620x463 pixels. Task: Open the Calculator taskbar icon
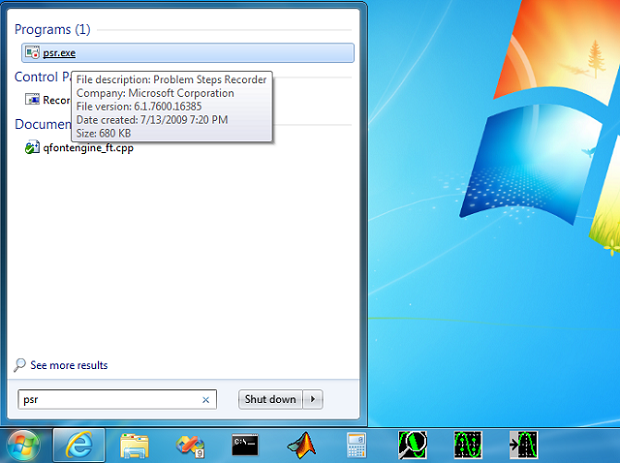[356, 445]
